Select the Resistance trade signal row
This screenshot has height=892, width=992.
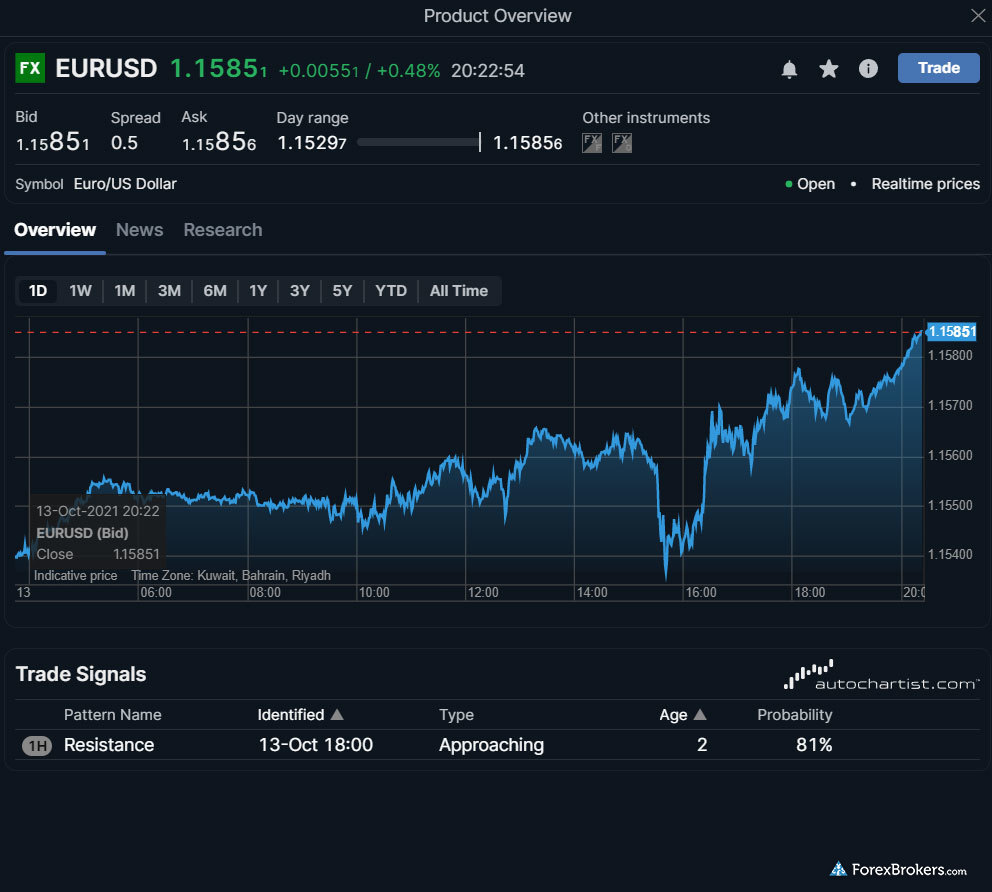click(x=109, y=745)
